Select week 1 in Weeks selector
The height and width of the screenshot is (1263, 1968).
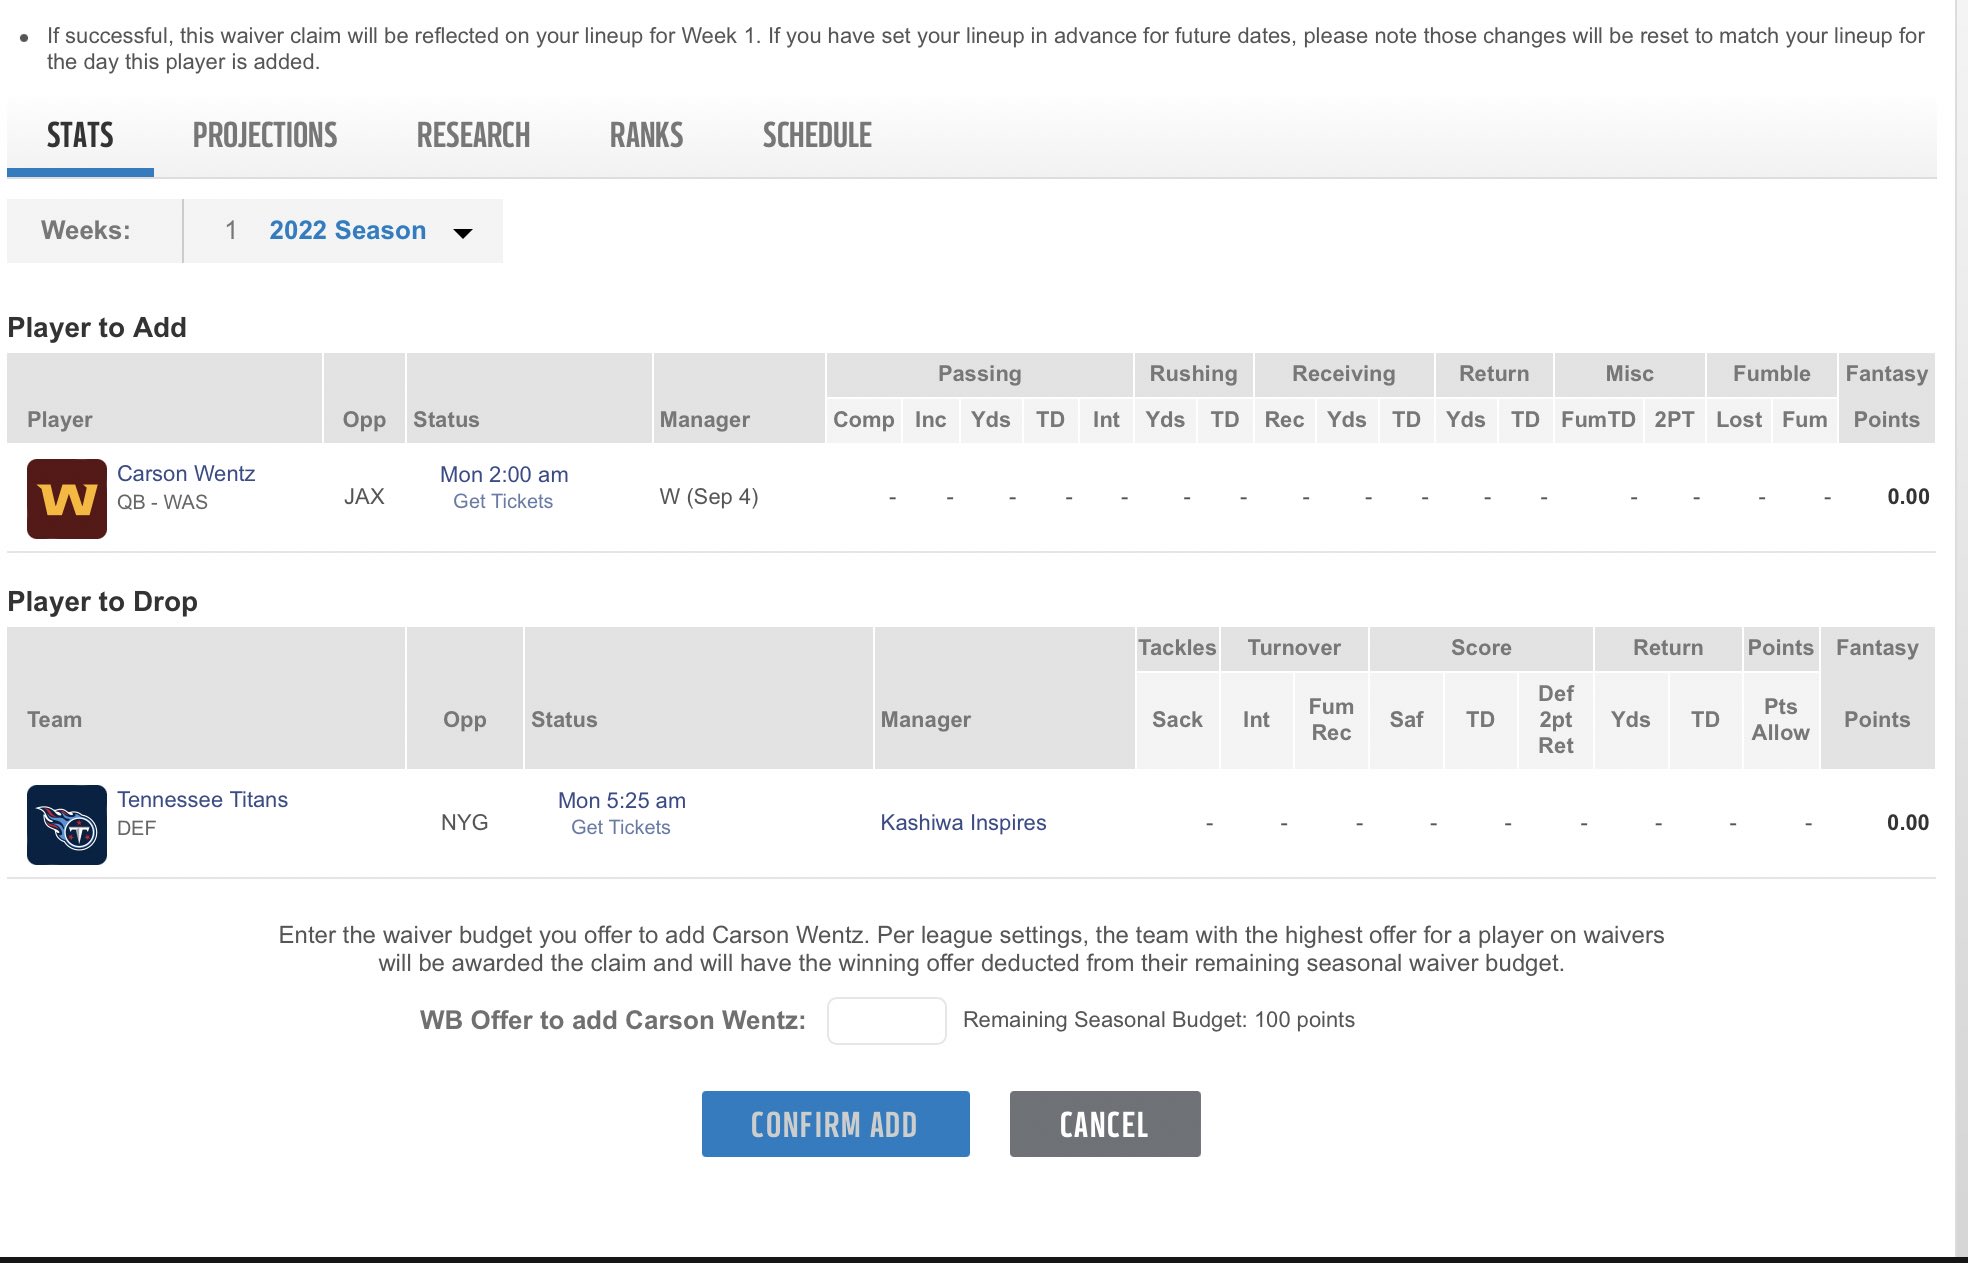tap(231, 231)
